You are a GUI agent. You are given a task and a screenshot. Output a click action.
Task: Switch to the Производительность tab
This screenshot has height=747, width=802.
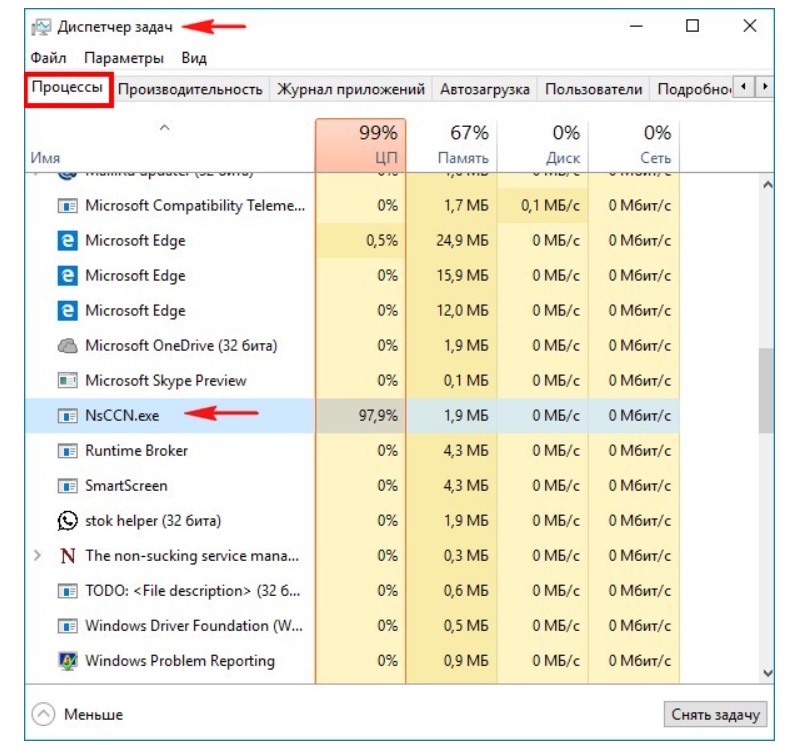click(x=190, y=89)
